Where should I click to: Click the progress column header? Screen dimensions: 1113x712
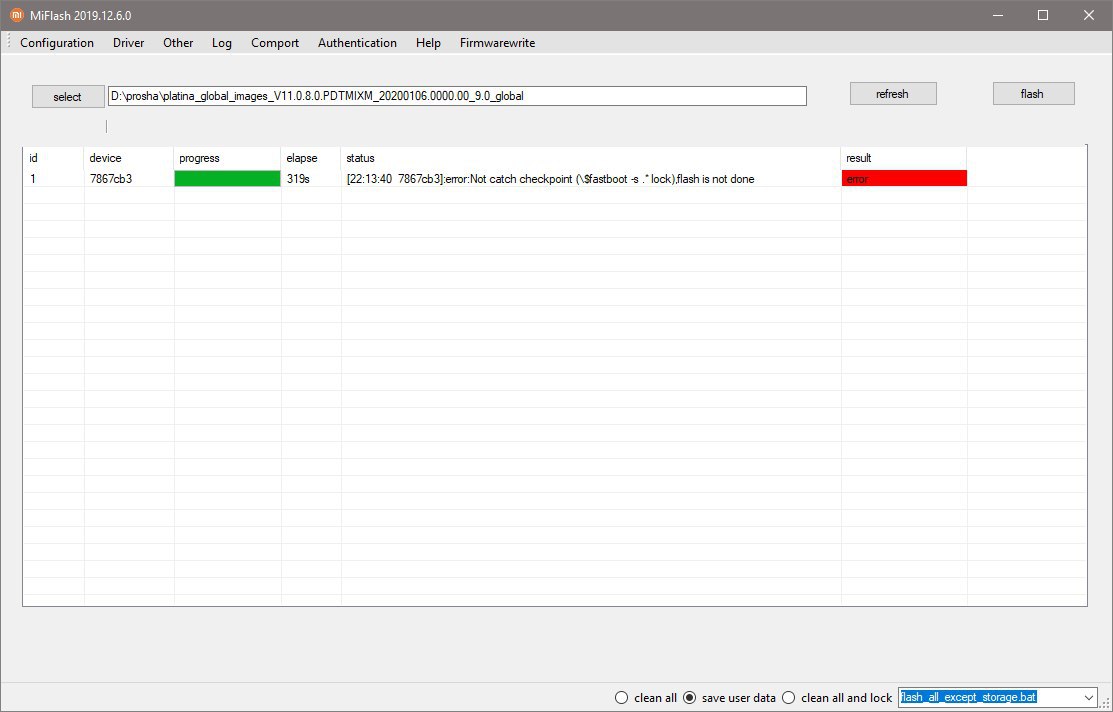tap(227, 158)
